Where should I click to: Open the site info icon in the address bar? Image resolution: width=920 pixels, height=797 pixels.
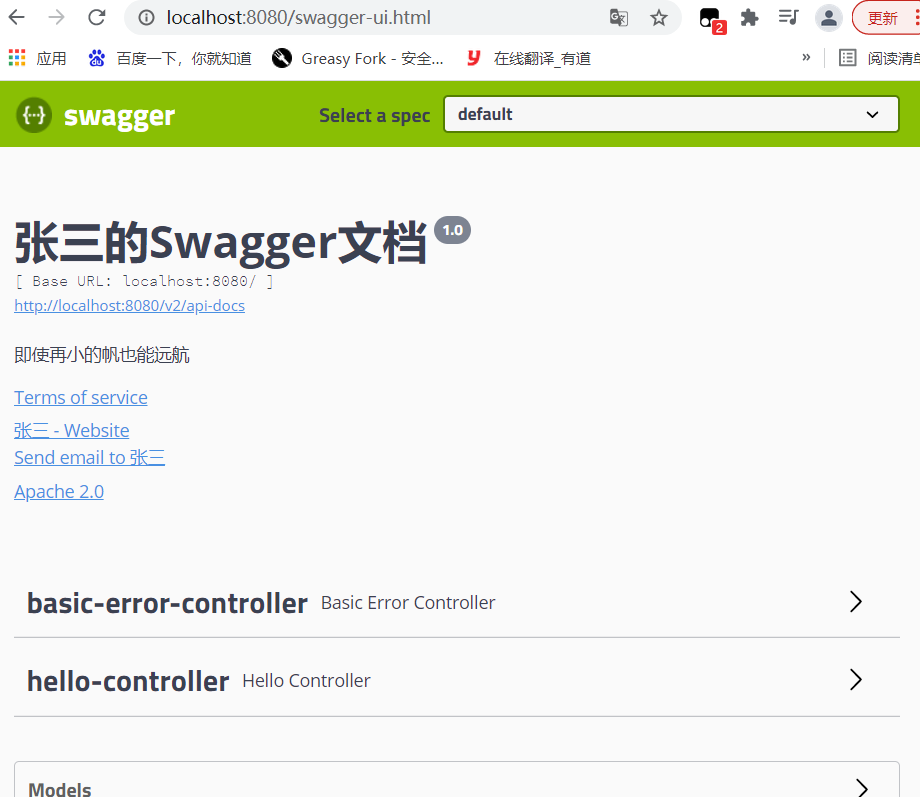(146, 18)
